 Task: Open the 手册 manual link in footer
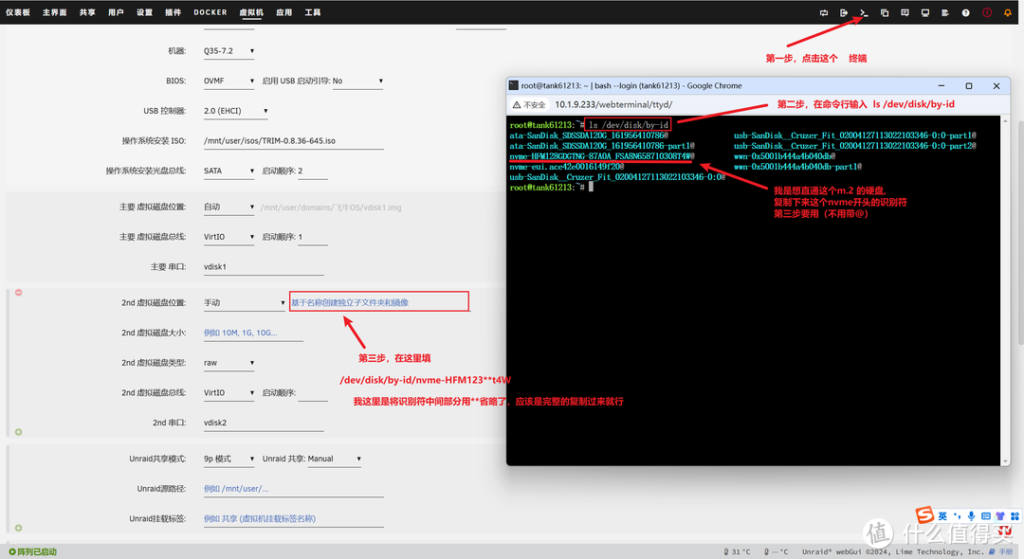point(1001,552)
